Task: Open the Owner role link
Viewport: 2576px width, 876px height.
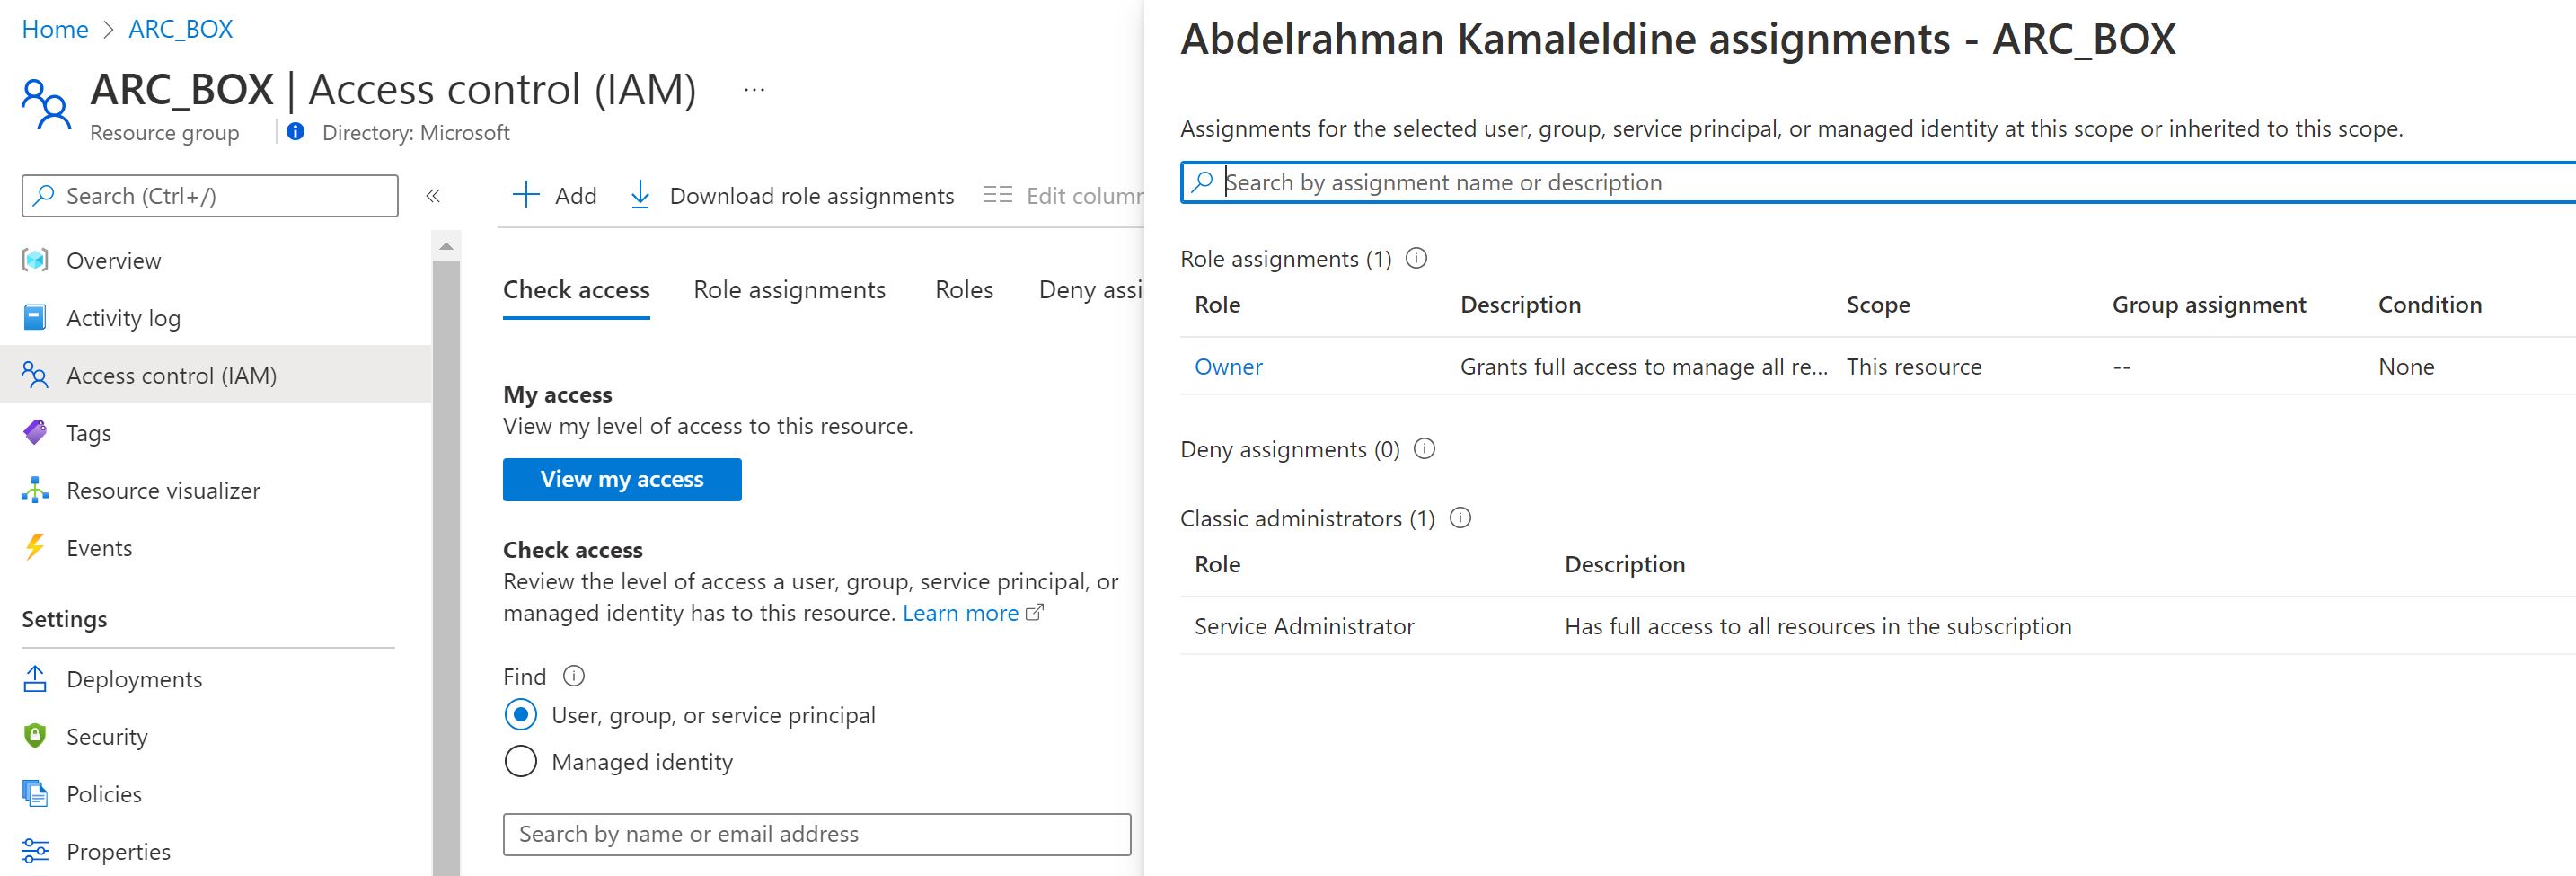Action: (1227, 366)
